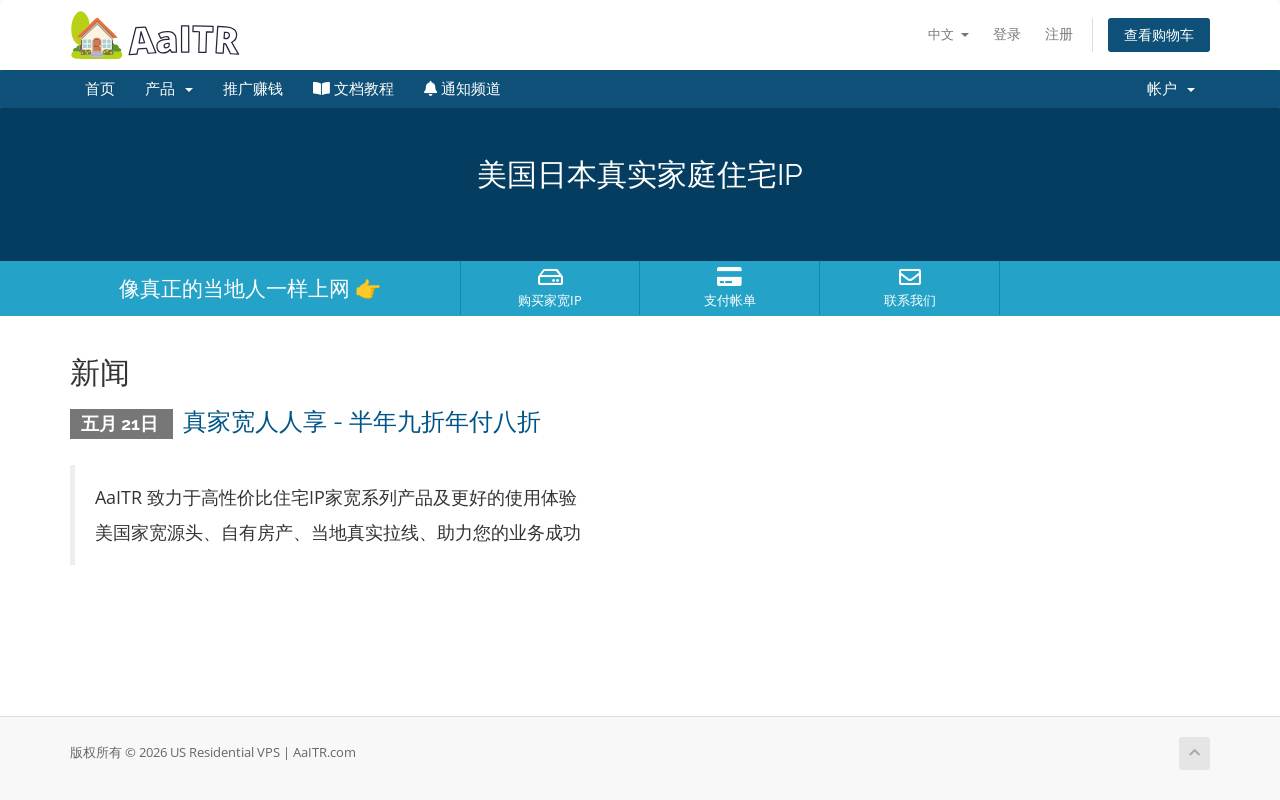
Task: Click the line 美国家宽源头、自有房产
Action: click(x=338, y=533)
